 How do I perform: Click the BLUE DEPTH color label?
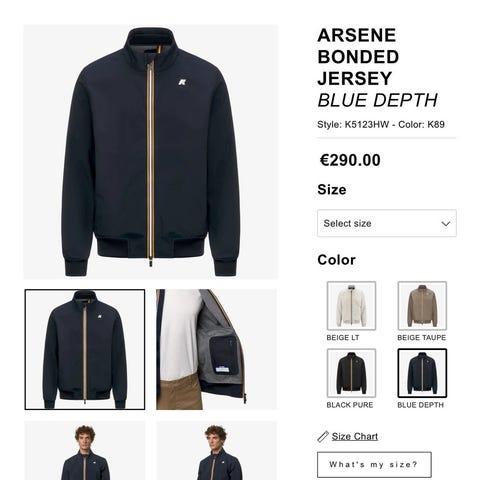[420, 405]
